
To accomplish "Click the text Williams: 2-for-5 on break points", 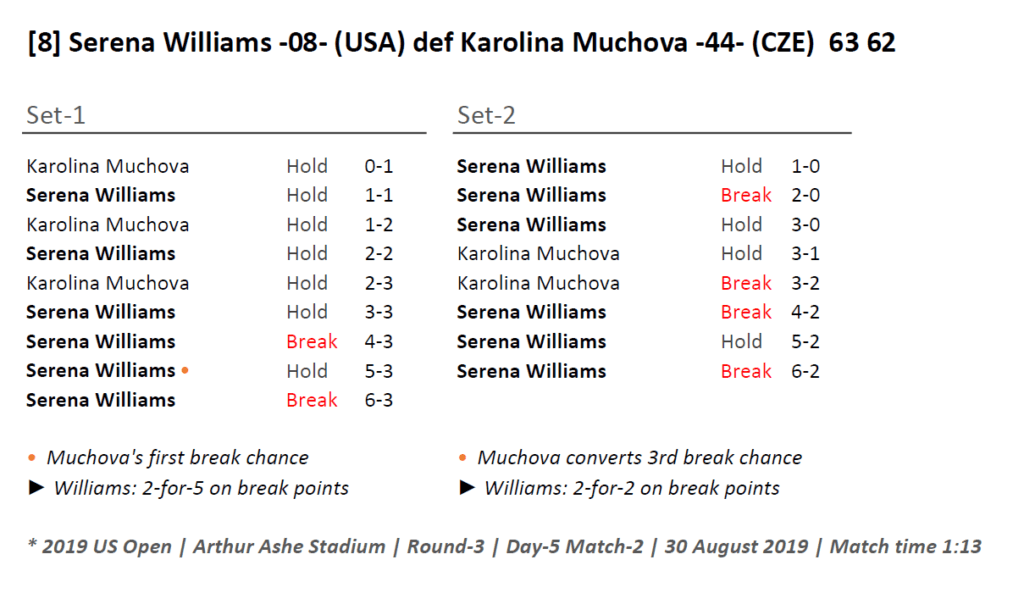I will [x=201, y=489].
